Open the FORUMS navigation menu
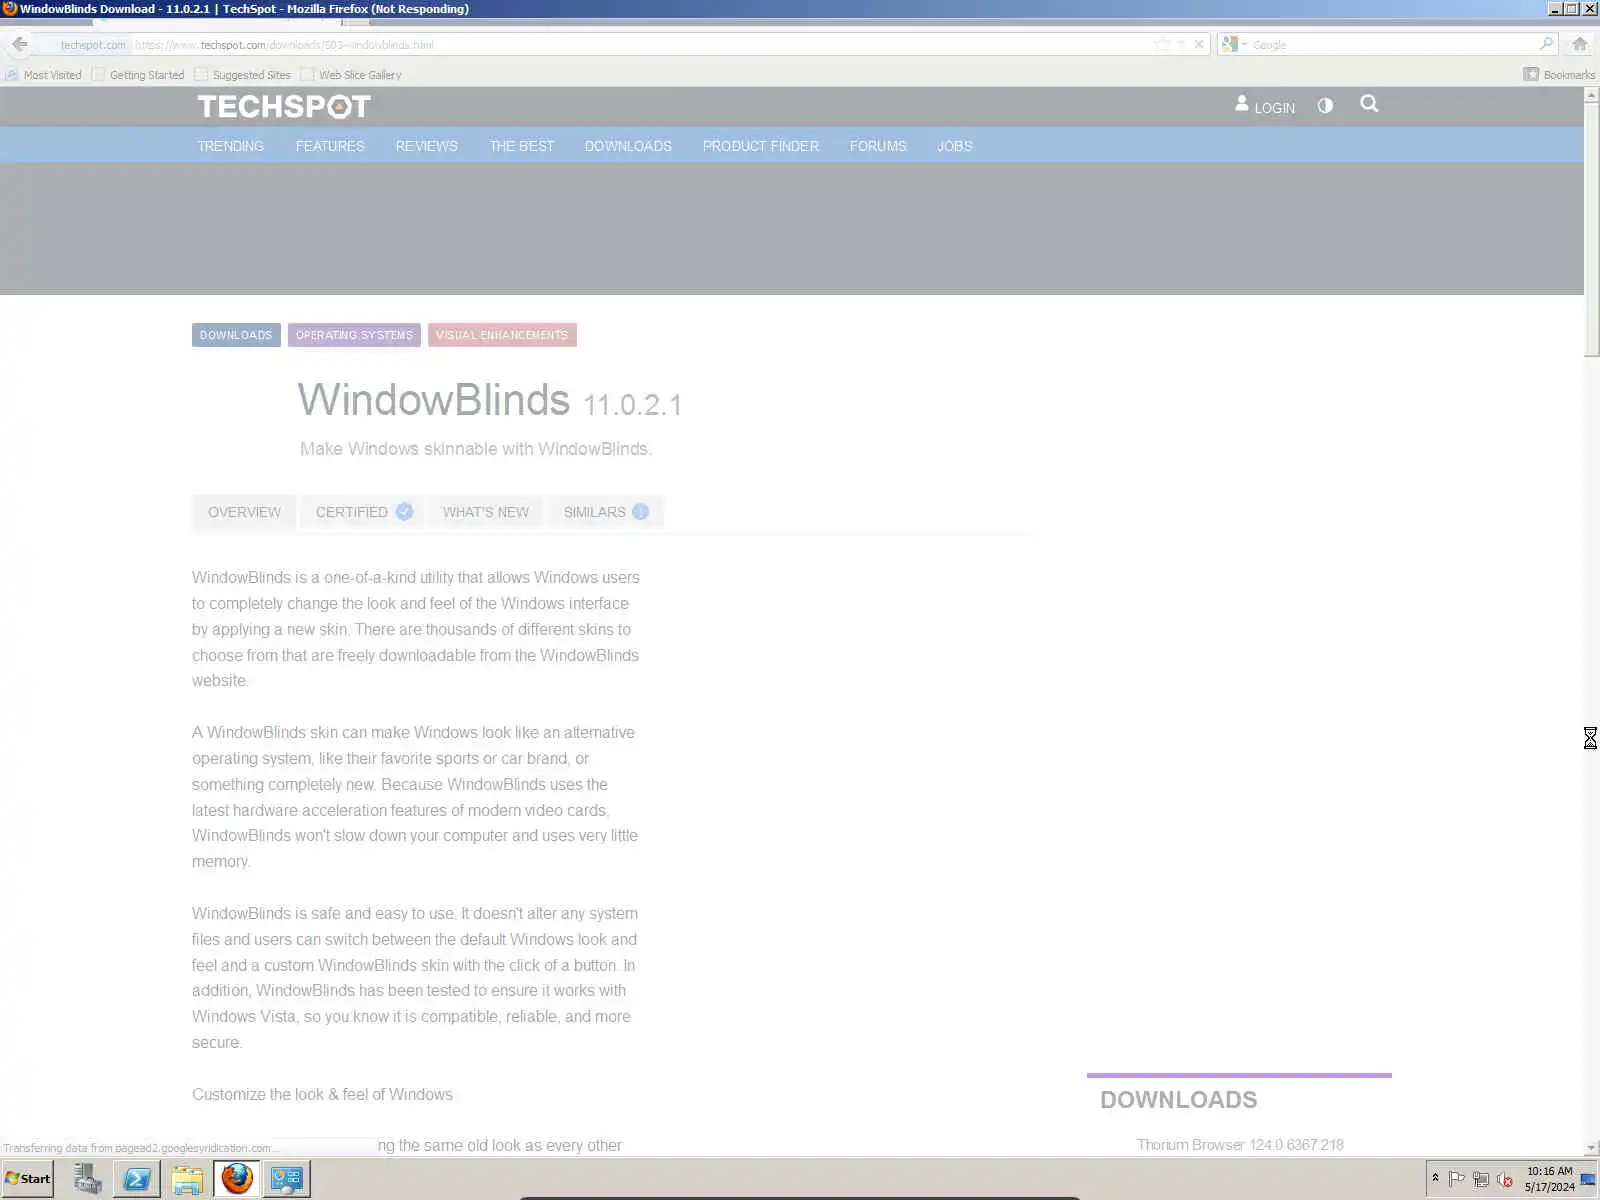The width and height of the screenshot is (1600, 1200). (x=878, y=146)
